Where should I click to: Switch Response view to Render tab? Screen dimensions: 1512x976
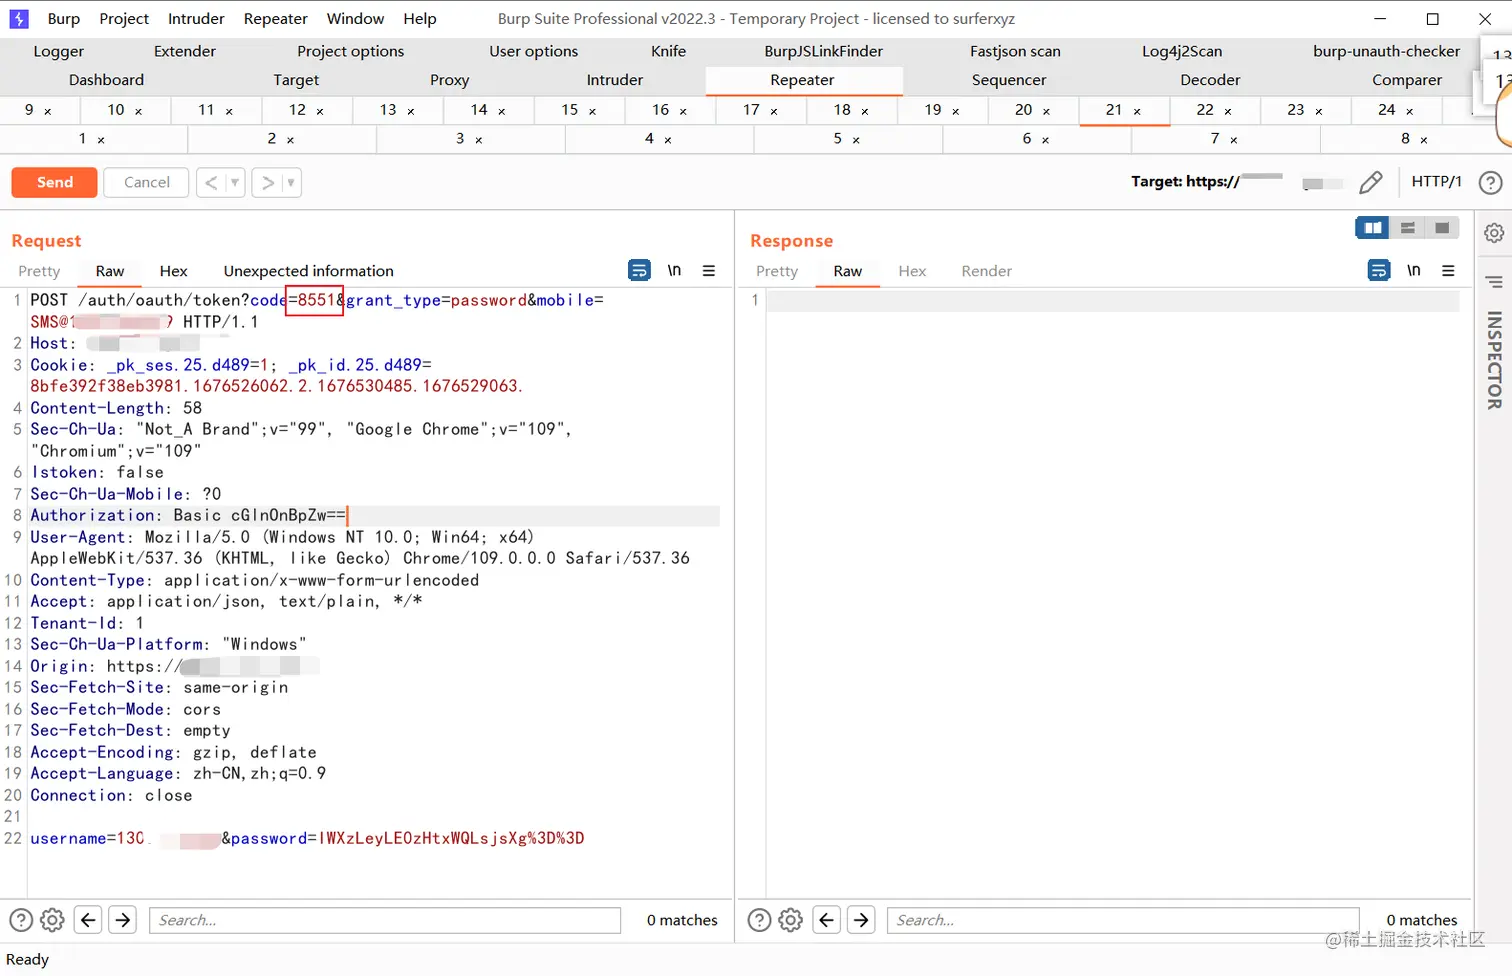[x=986, y=271]
